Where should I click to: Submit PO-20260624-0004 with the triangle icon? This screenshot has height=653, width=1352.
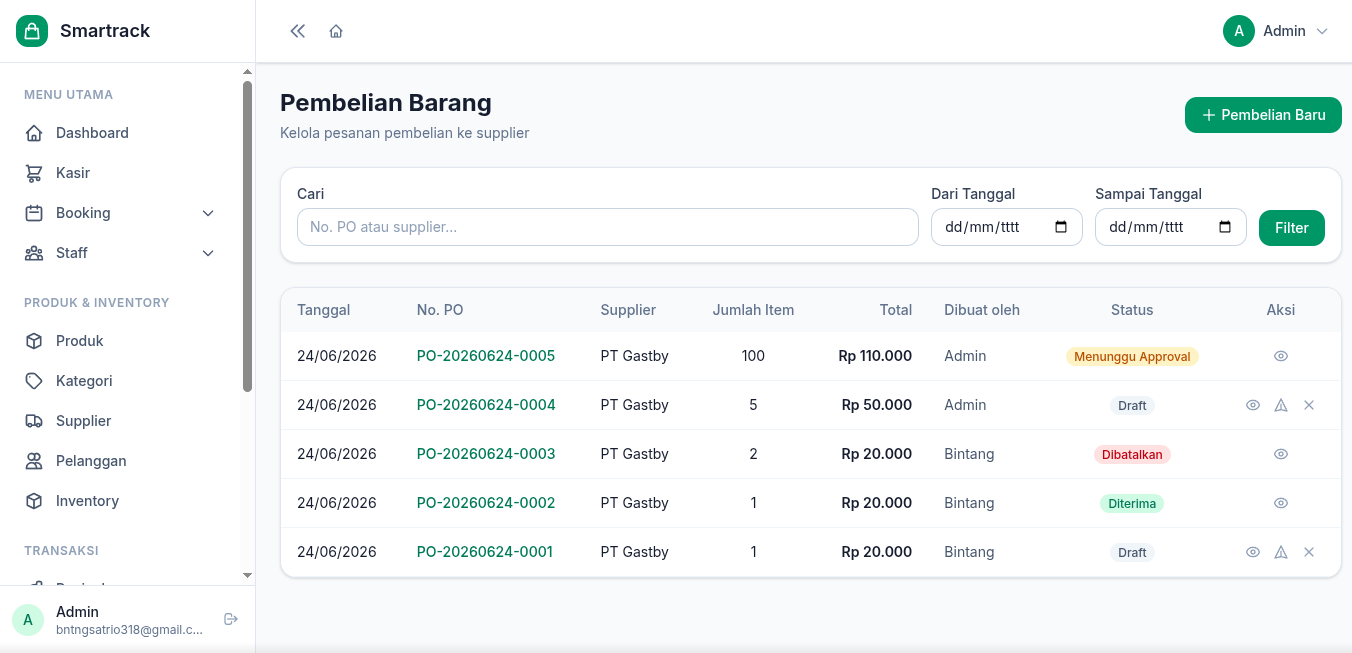click(1281, 405)
